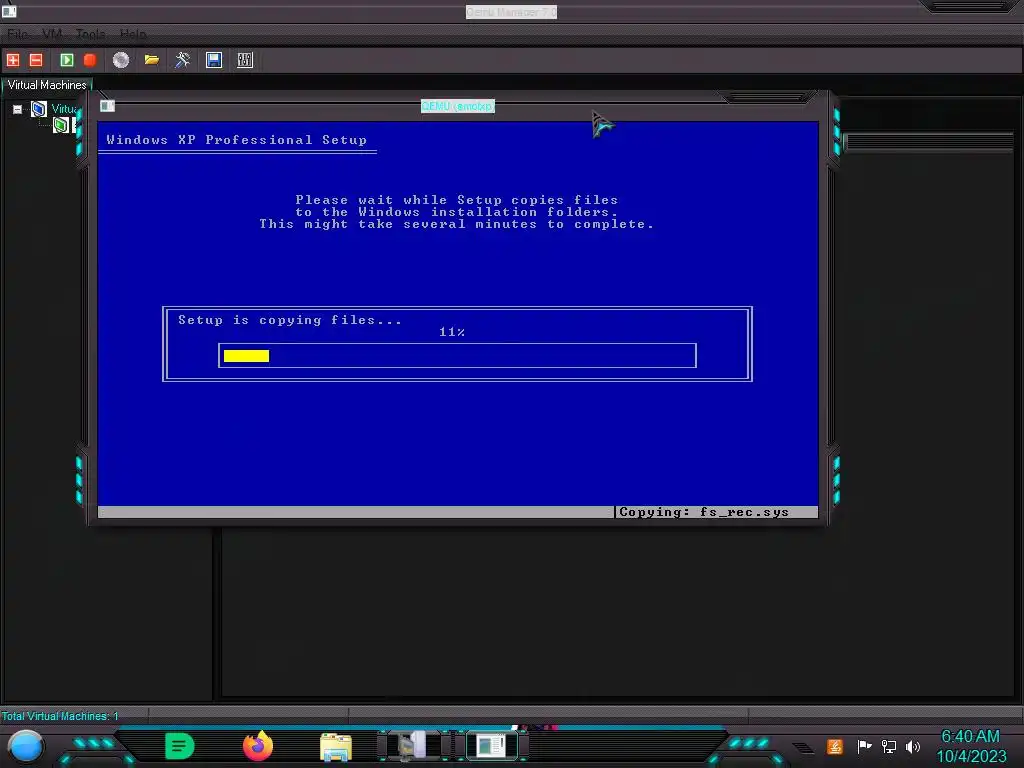Open the Start orb button
The image size is (1024, 768).
tap(26, 746)
